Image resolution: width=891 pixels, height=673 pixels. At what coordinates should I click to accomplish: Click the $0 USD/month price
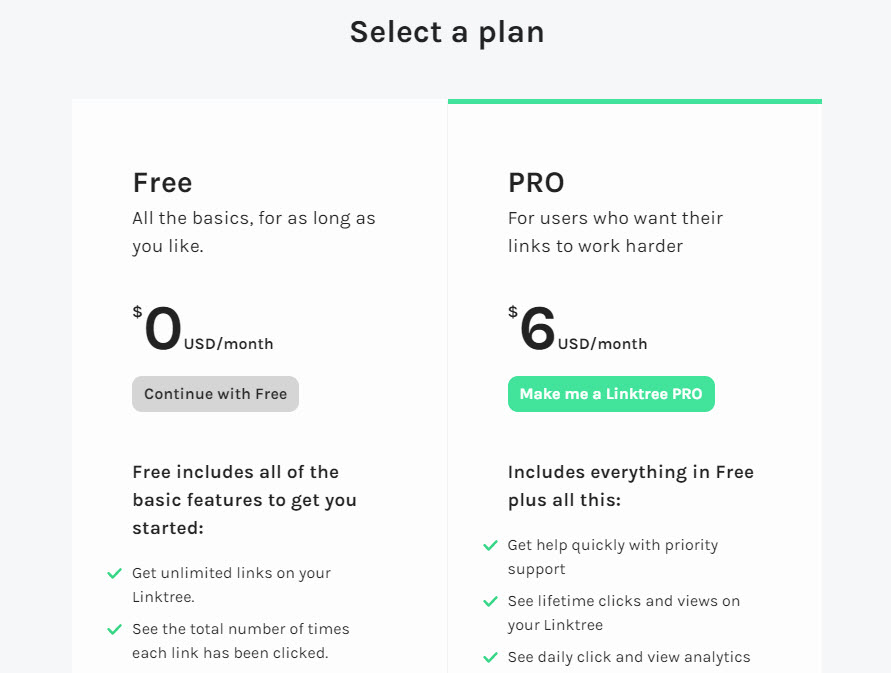[202, 330]
